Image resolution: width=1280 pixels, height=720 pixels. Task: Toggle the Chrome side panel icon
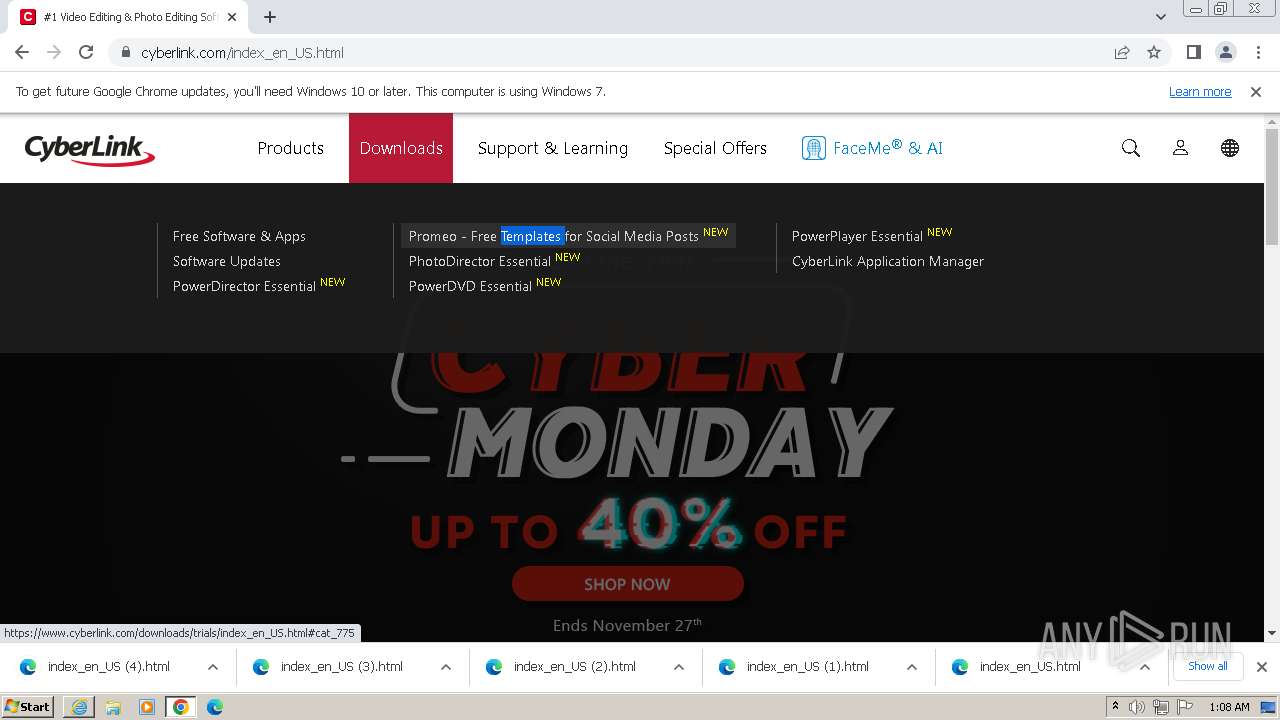pyautogui.click(x=1194, y=52)
